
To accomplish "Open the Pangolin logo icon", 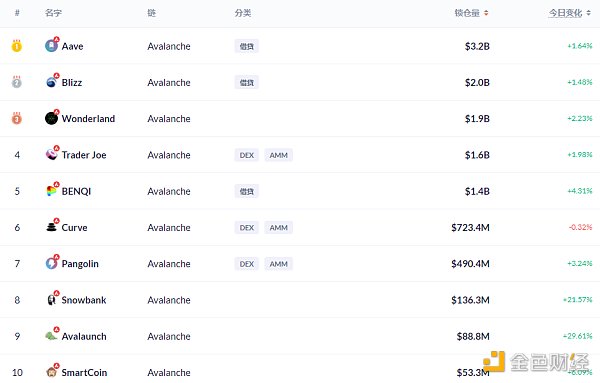I will (51, 263).
